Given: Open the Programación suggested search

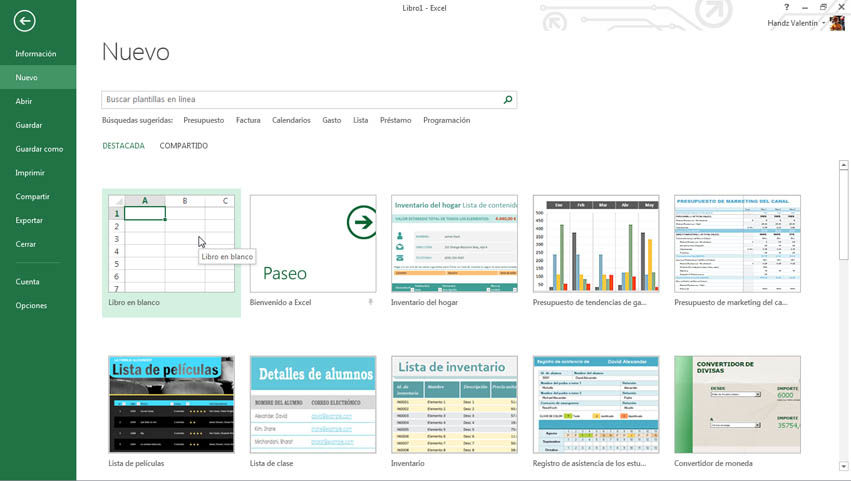Looking at the screenshot, I should point(447,121).
